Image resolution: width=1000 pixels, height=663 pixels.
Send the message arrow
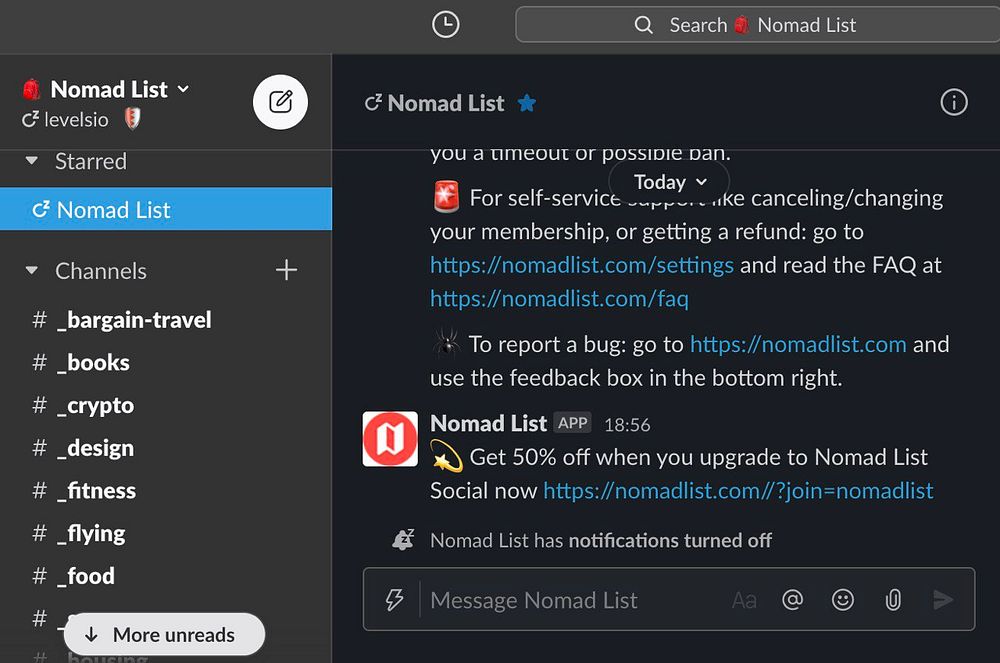(943, 599)
